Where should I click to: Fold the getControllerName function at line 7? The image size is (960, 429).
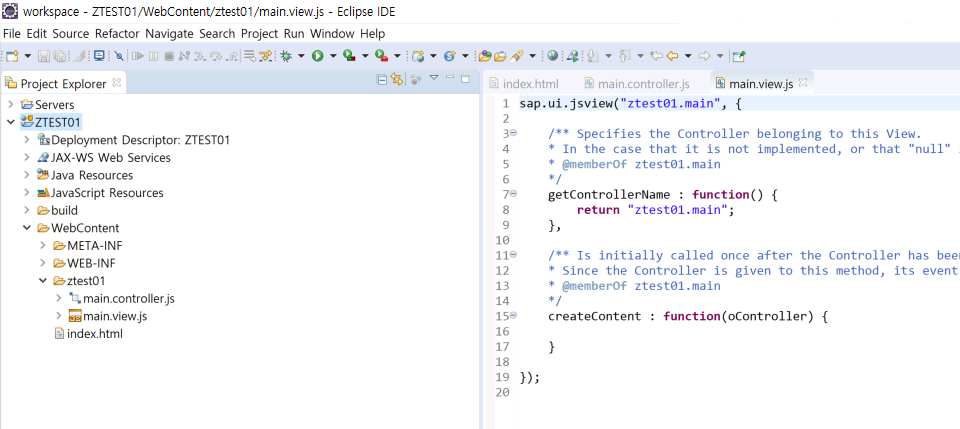coord(513,194)
